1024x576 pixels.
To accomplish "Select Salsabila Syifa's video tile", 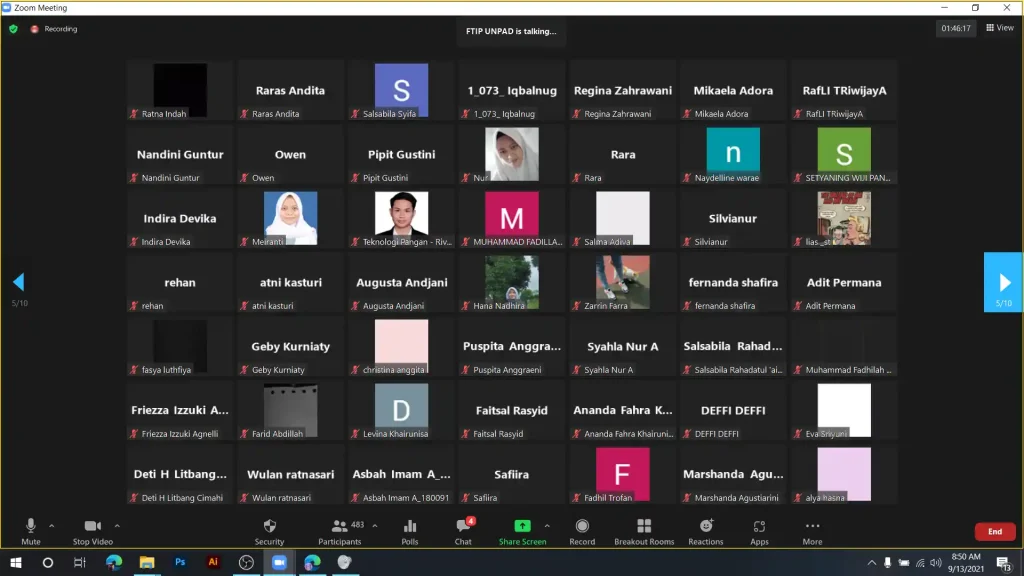I will [401, 90].
